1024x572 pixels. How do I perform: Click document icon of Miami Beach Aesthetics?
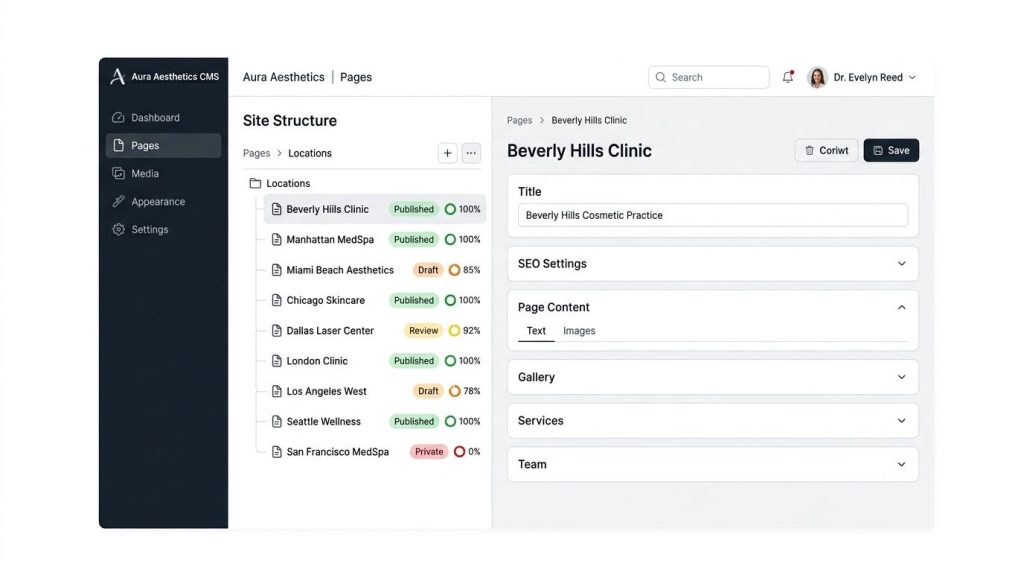(x=277, y=270)
